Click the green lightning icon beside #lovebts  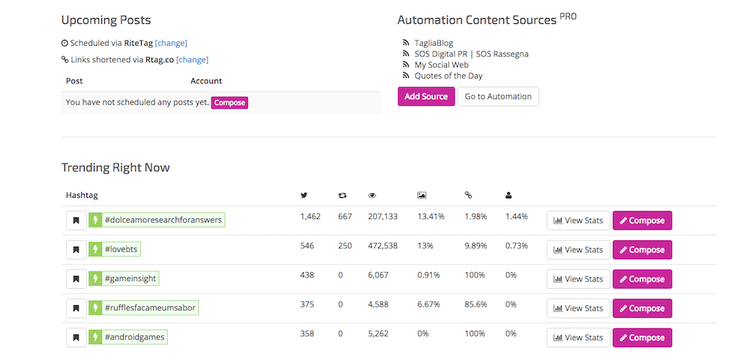pyautogui.click(x=95, y=250)
